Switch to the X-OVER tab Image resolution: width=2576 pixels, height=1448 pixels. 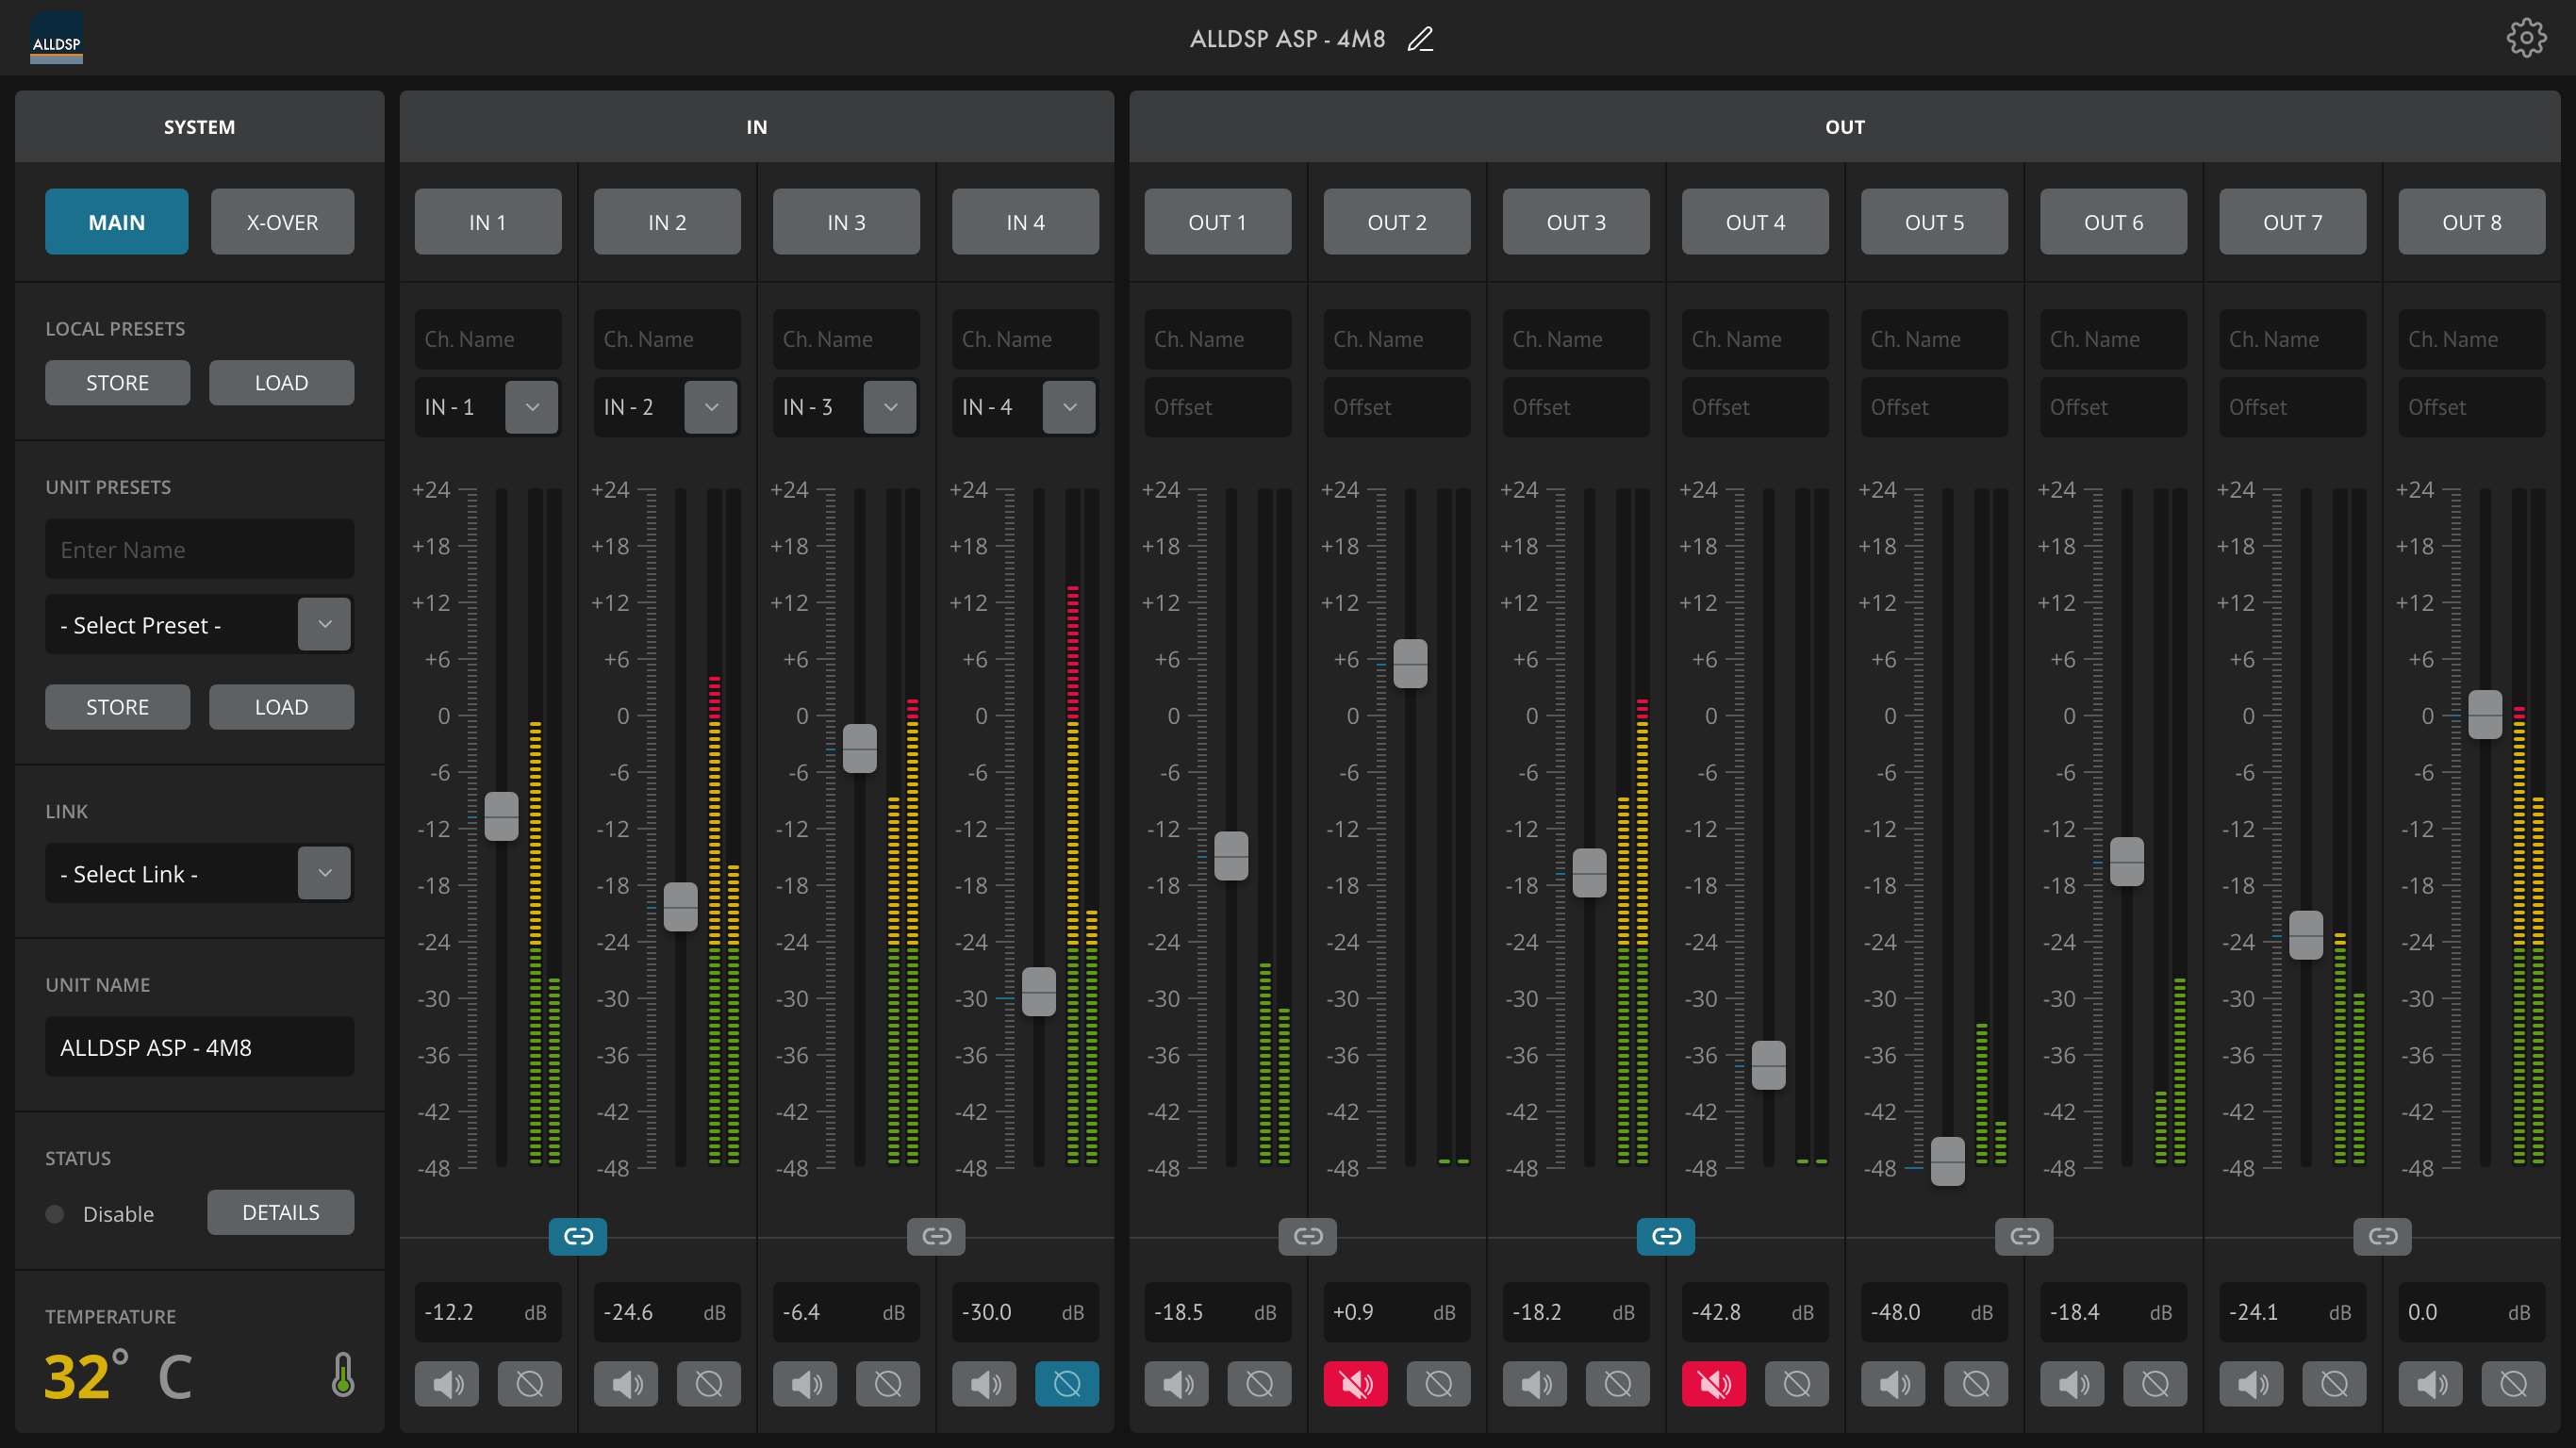pyautogui.click(x=282, y=222)
